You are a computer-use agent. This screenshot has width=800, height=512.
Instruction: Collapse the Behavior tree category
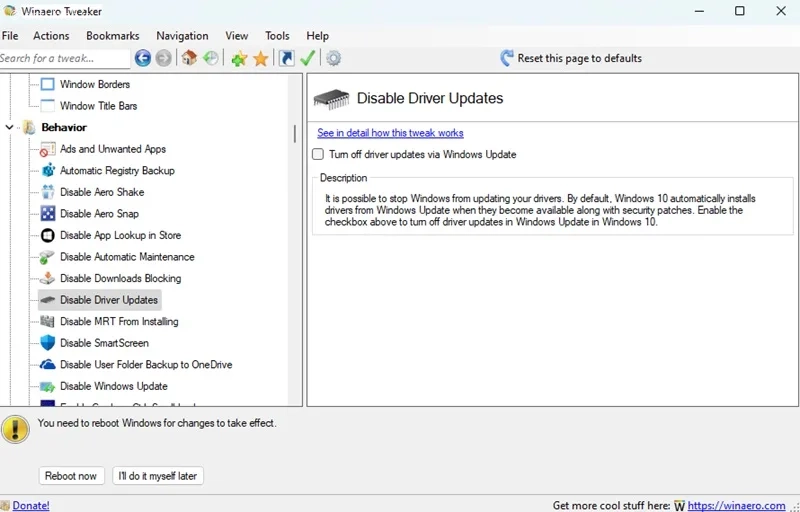tap(10, 128)
